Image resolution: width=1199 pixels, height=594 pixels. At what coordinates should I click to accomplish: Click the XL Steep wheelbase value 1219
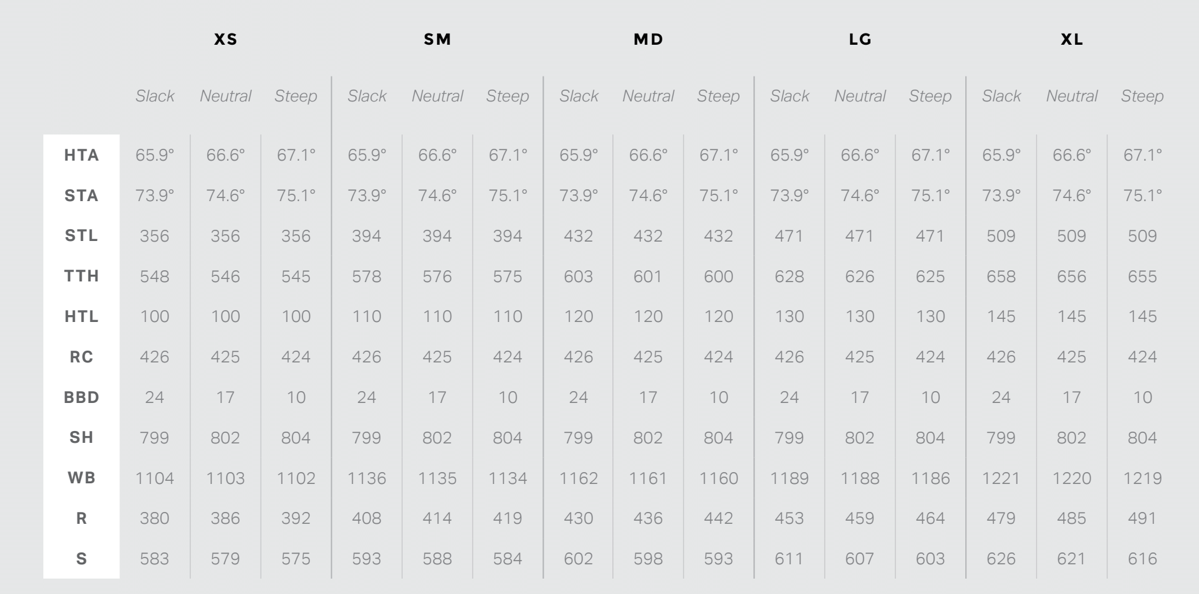(1142, 478)
